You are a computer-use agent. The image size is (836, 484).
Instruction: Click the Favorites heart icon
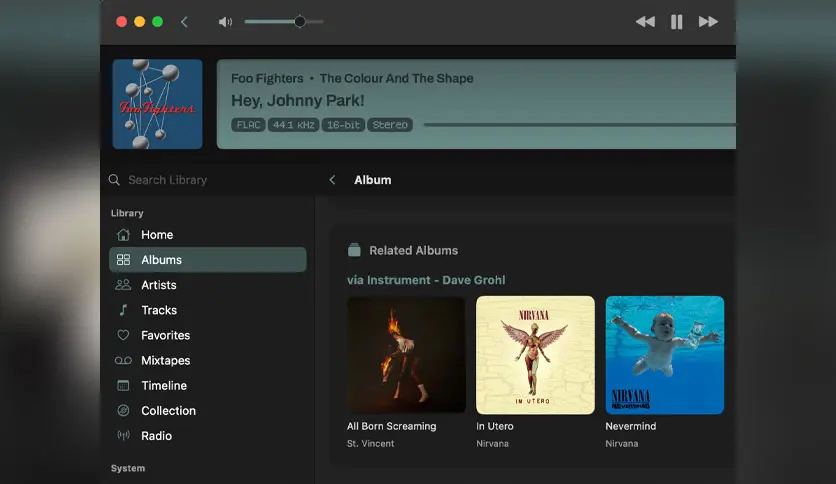[123, 335]
